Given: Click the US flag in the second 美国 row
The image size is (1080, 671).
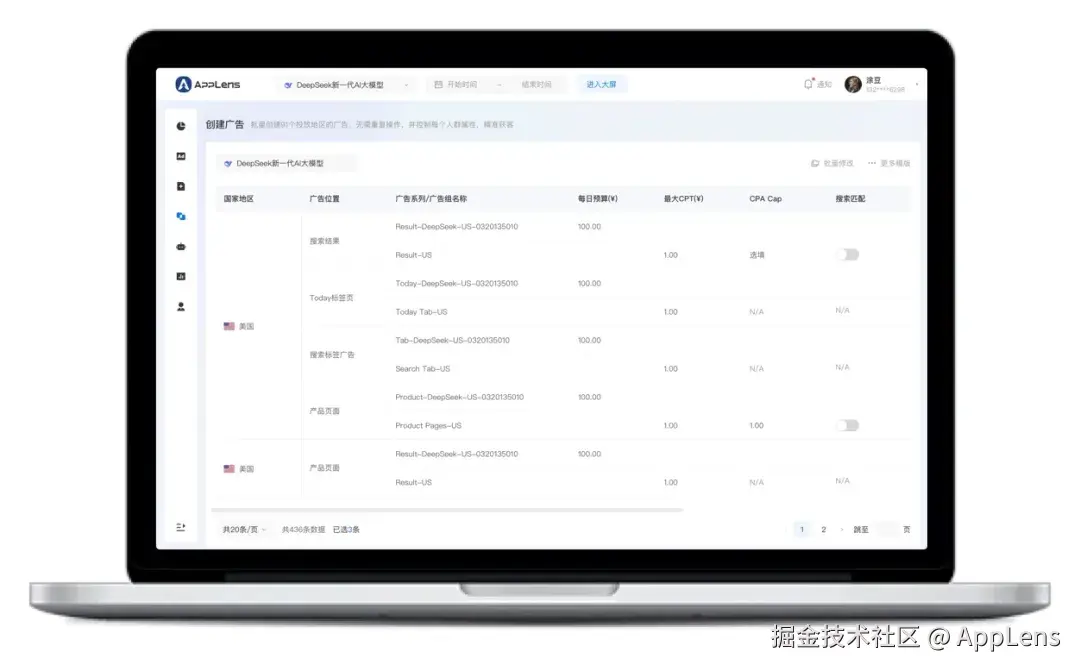Looking at the screenshot, I should tap(229, 468).
